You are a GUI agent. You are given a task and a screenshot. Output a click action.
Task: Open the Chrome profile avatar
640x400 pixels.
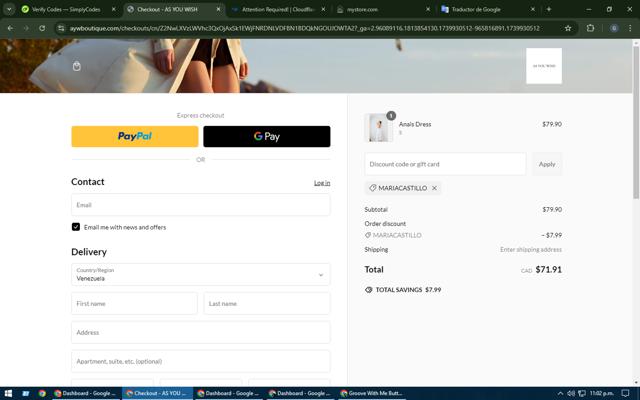pos(614,28)
